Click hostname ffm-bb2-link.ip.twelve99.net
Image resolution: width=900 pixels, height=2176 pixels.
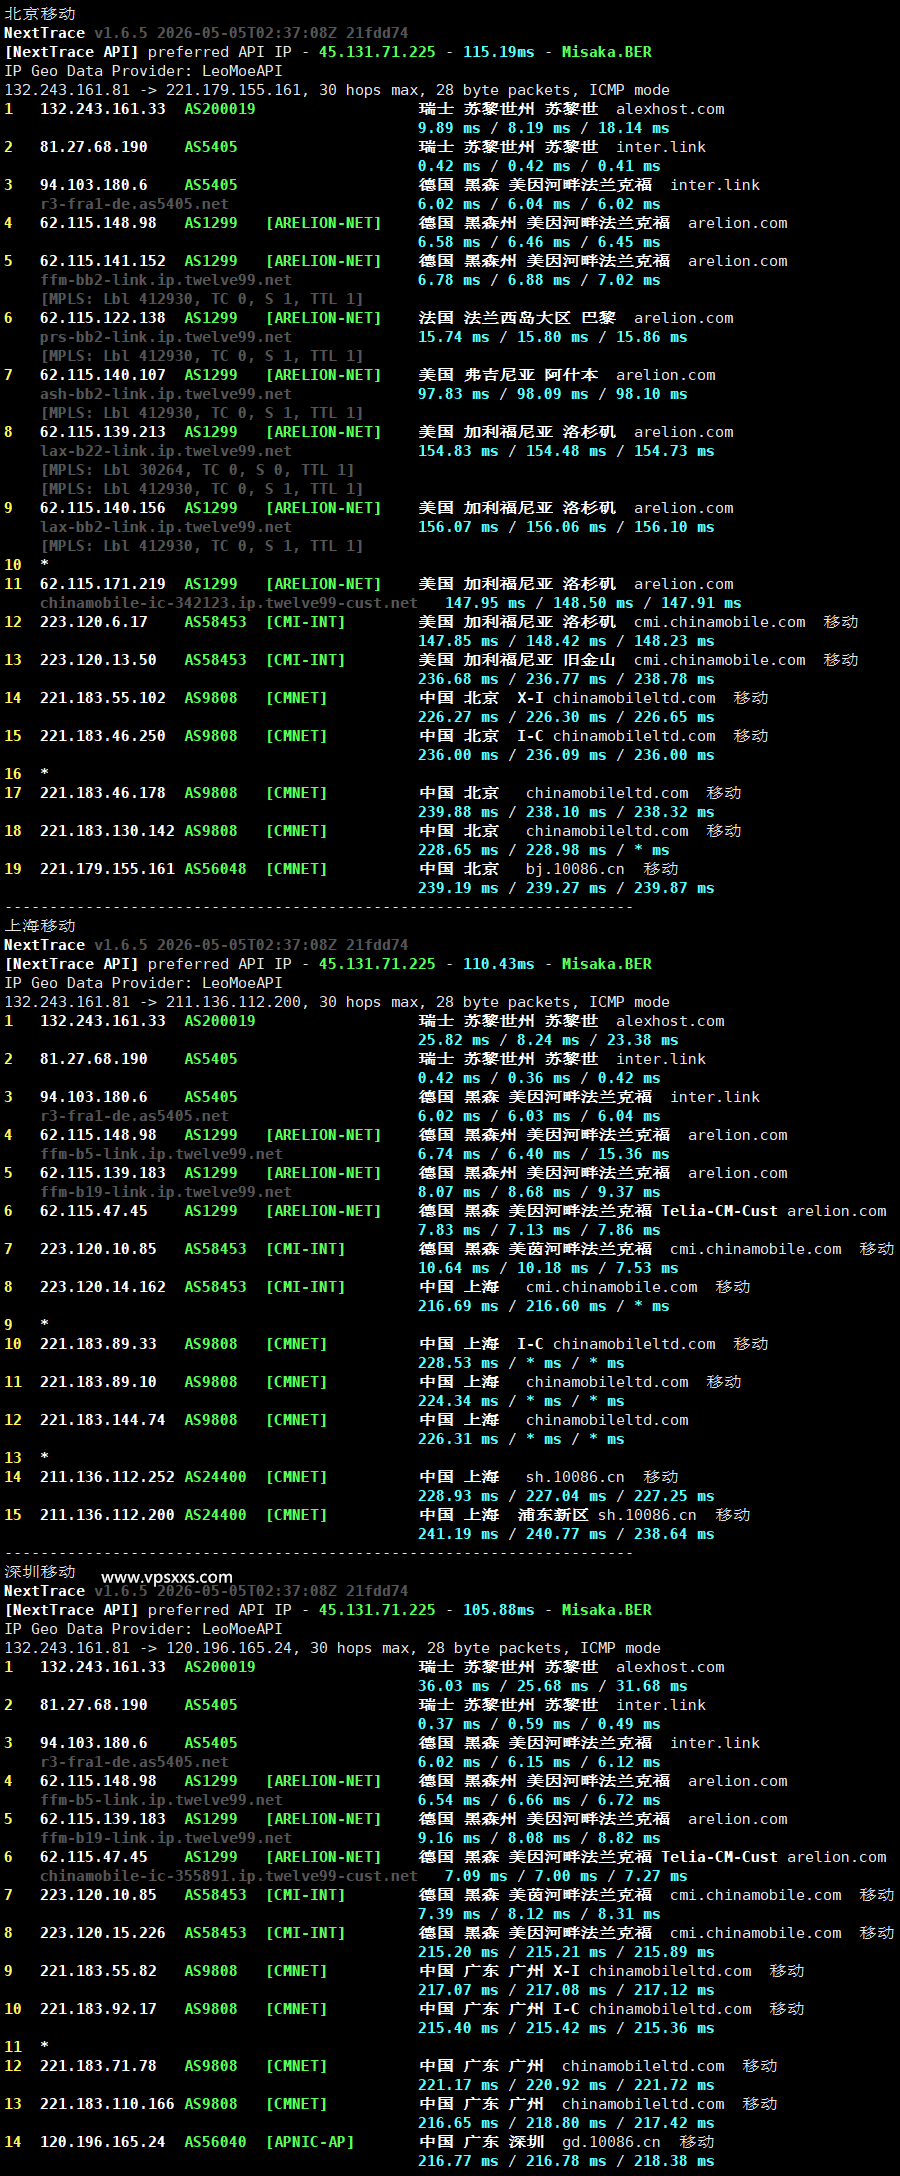pyautogui.click(x=166, y=280)
